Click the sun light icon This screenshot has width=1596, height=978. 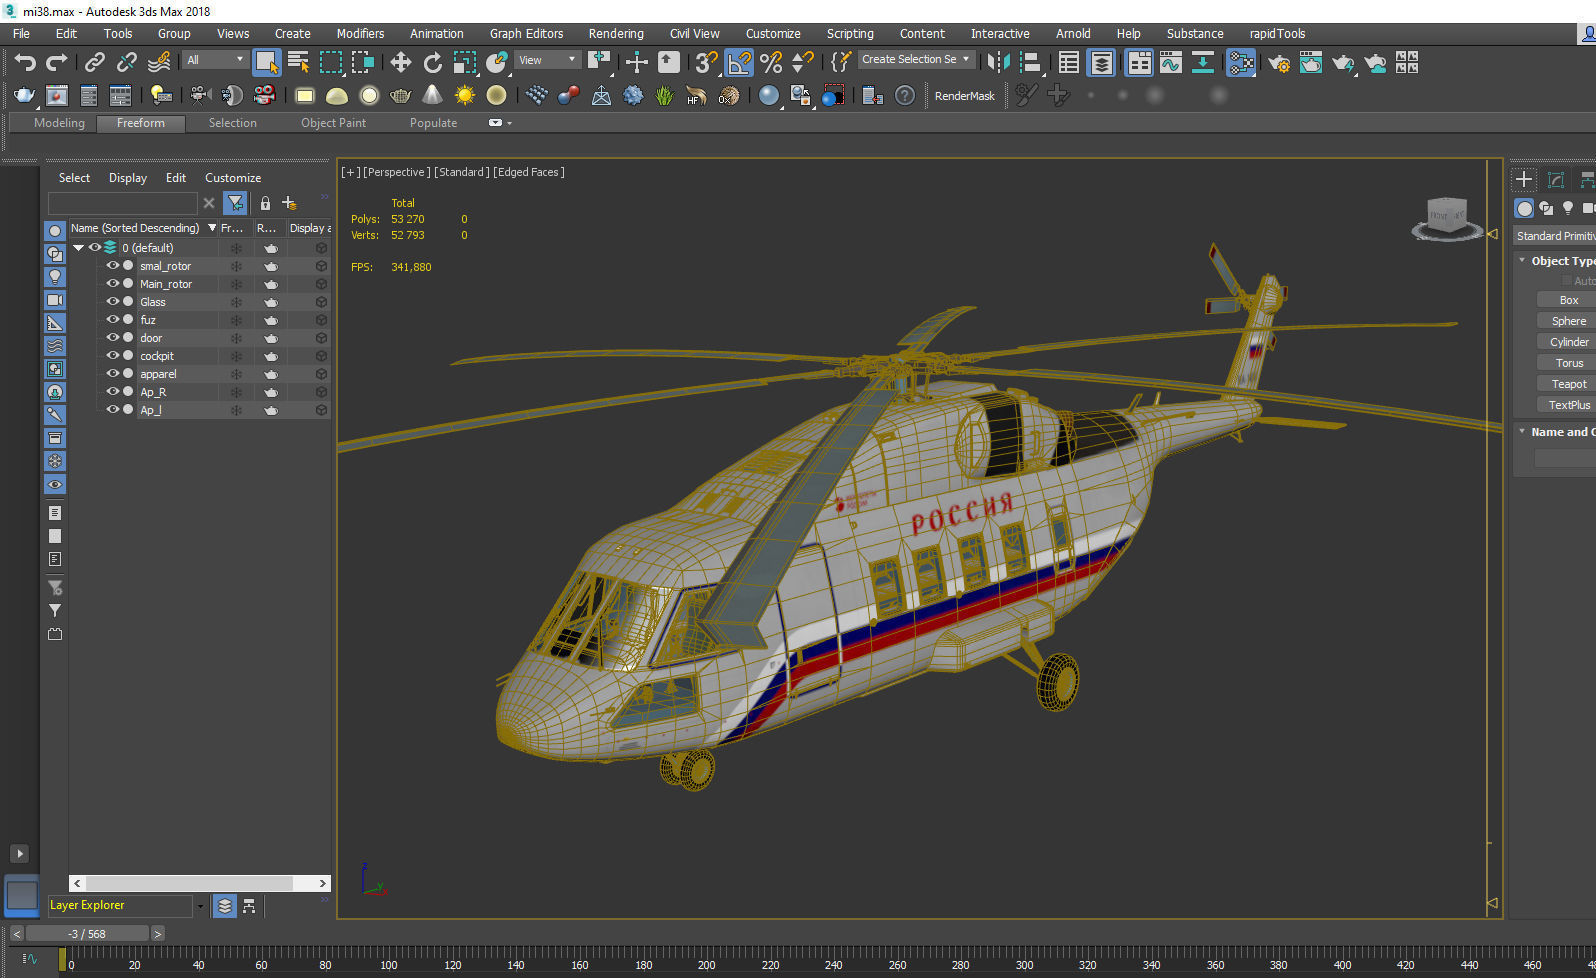click(464, 95)
